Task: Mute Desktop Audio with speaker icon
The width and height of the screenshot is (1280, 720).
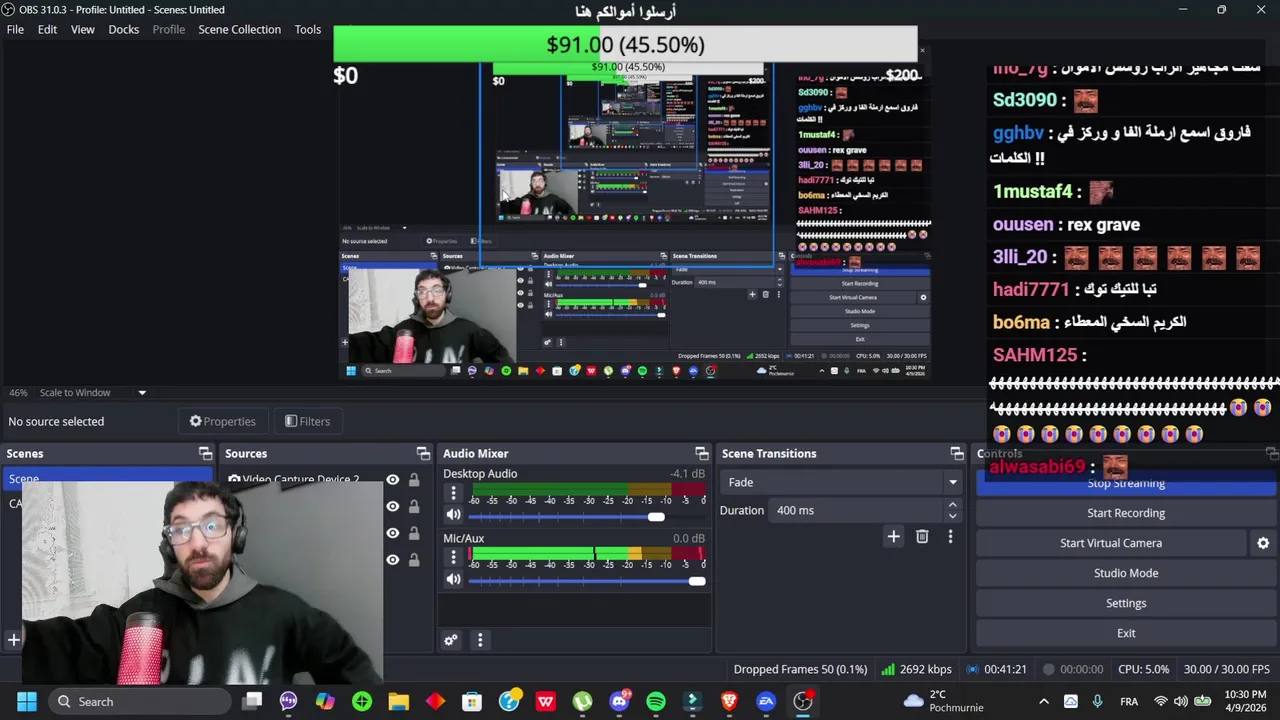Action: (454, 515)
